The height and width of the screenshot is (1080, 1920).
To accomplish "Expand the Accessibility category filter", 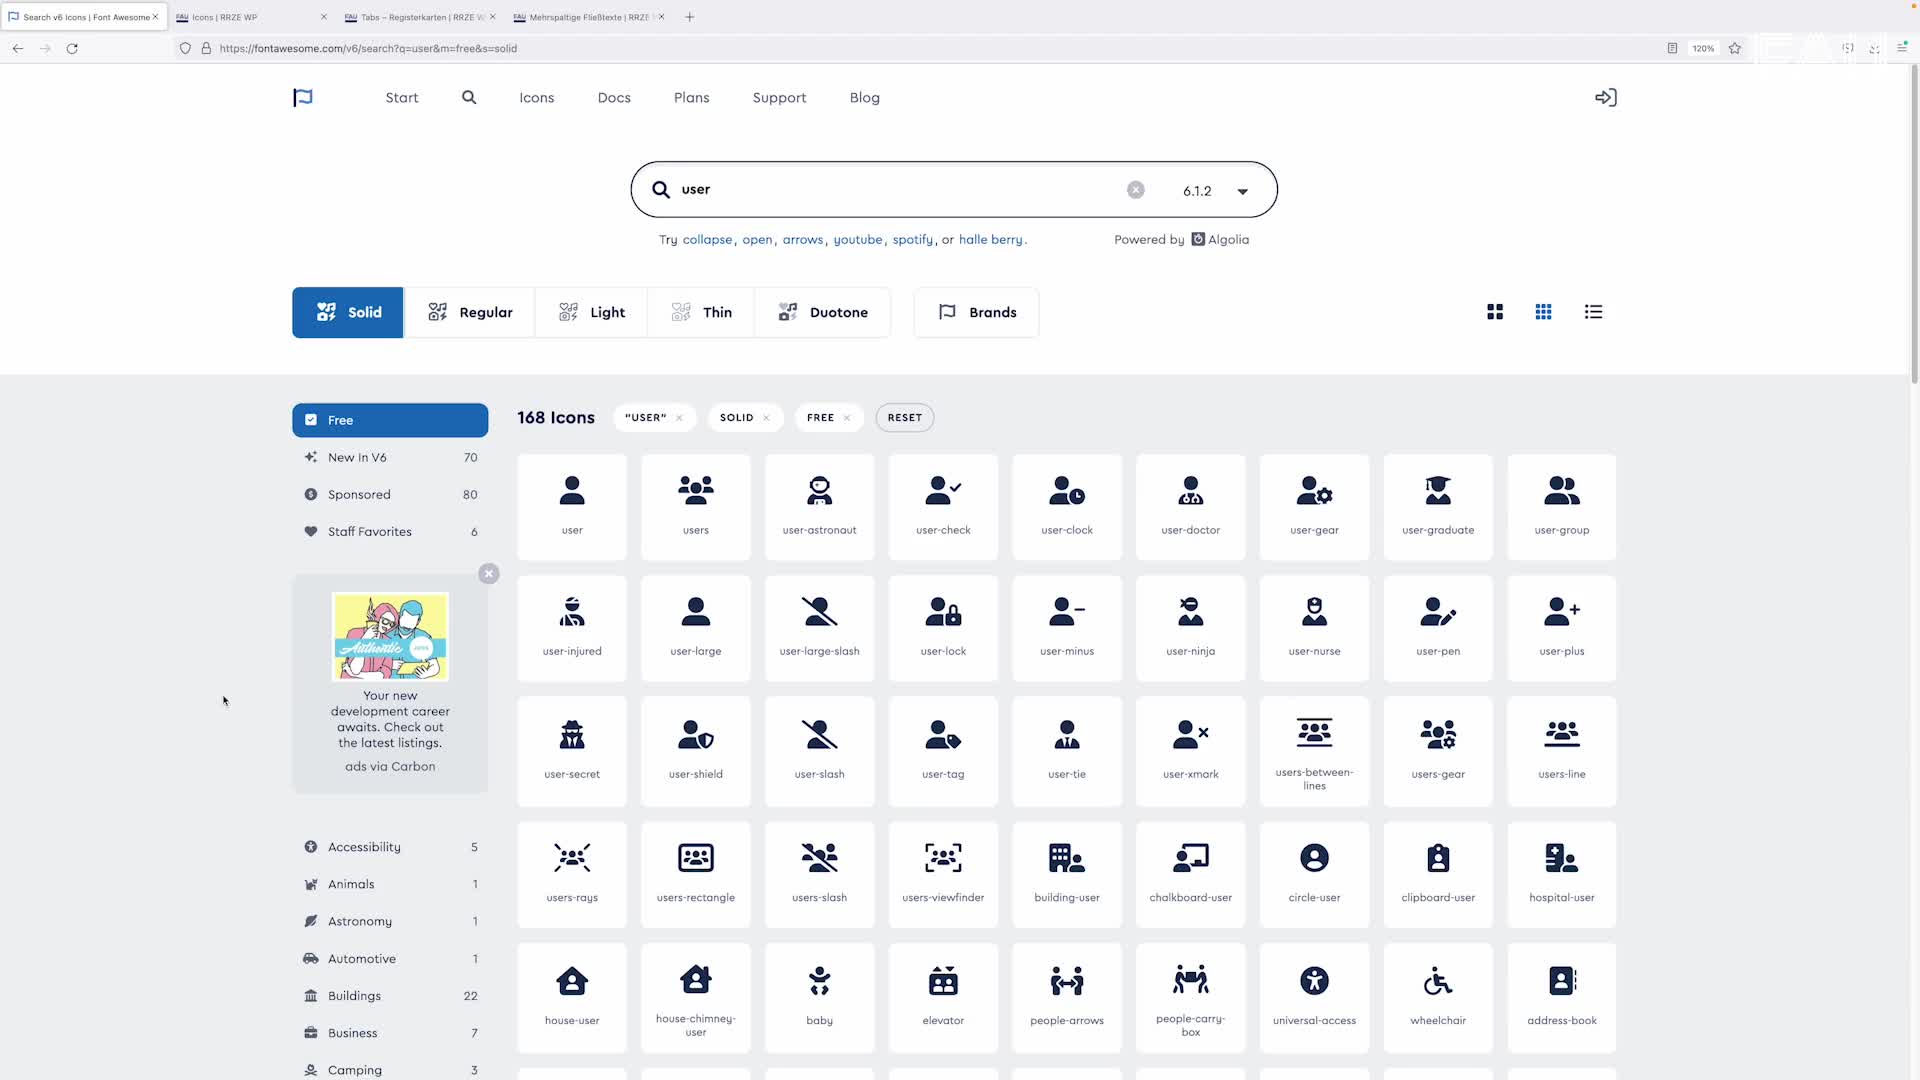I will pos(364,846).
